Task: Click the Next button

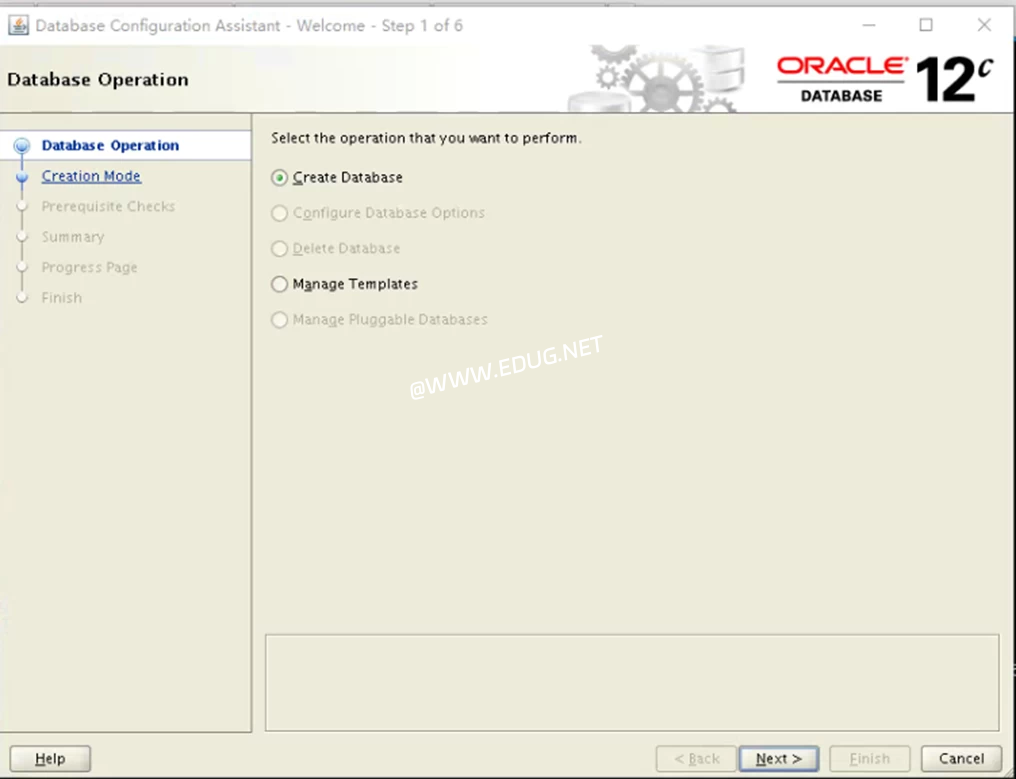Action: [x=779, y=759]
